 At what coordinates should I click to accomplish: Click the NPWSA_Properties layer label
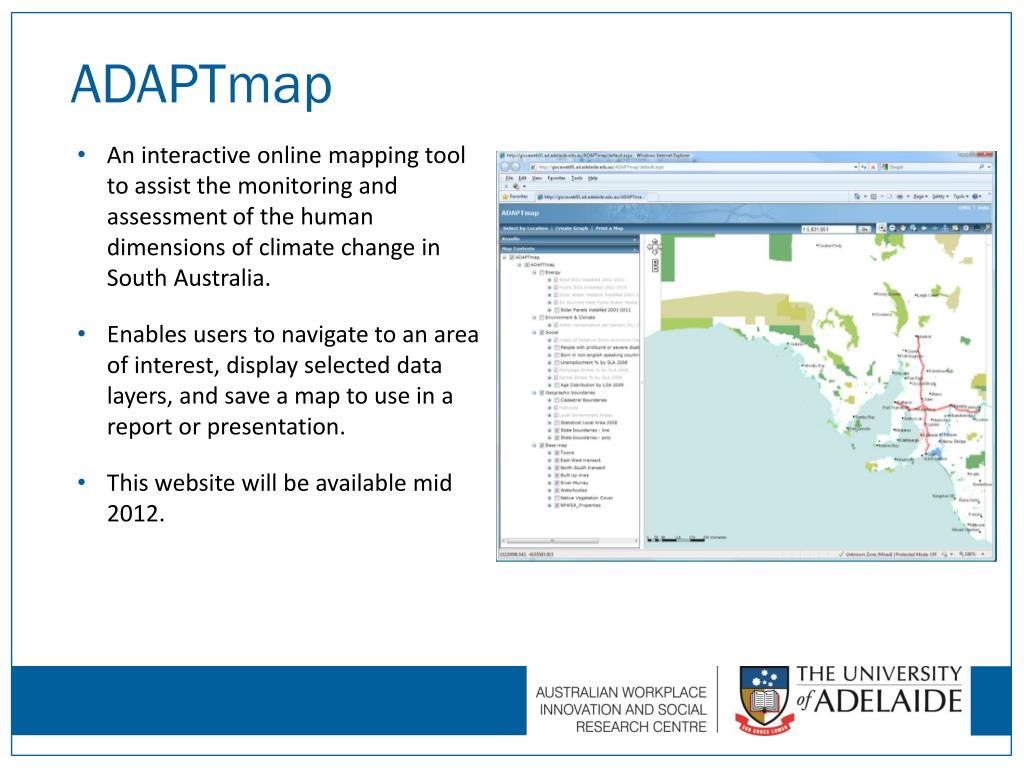click(581, 505)
